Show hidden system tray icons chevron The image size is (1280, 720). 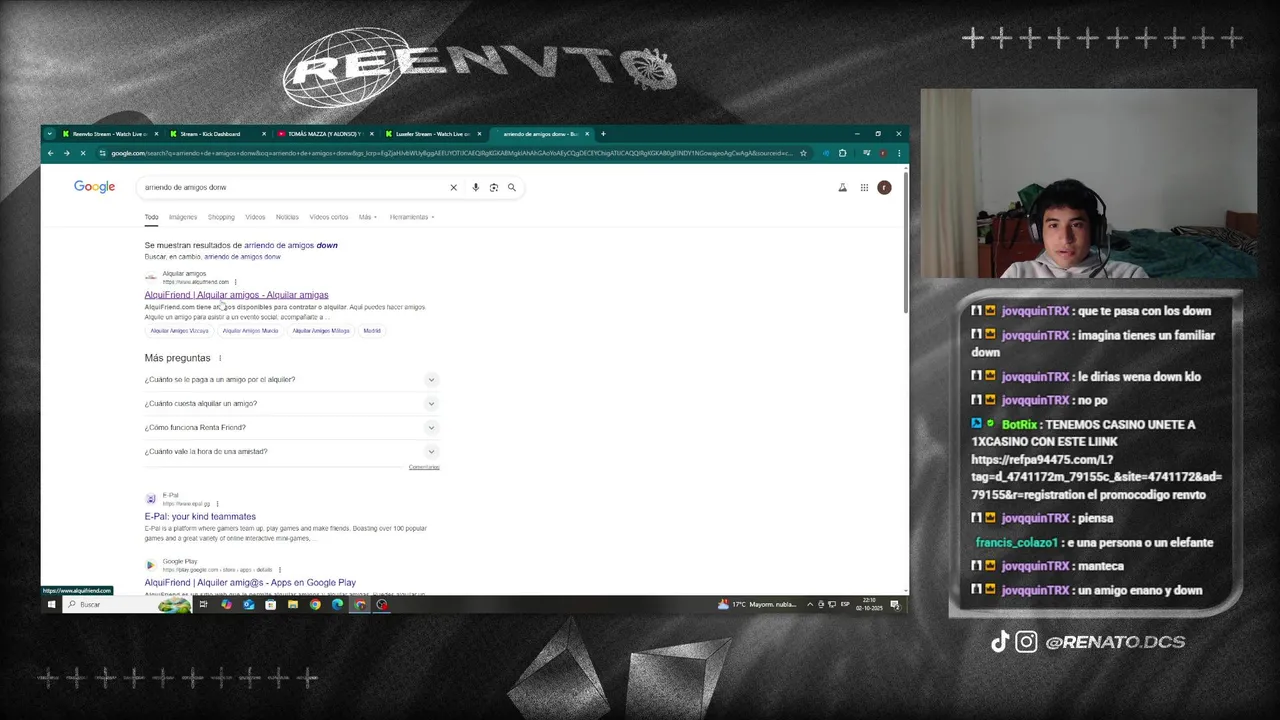[810, 604]
